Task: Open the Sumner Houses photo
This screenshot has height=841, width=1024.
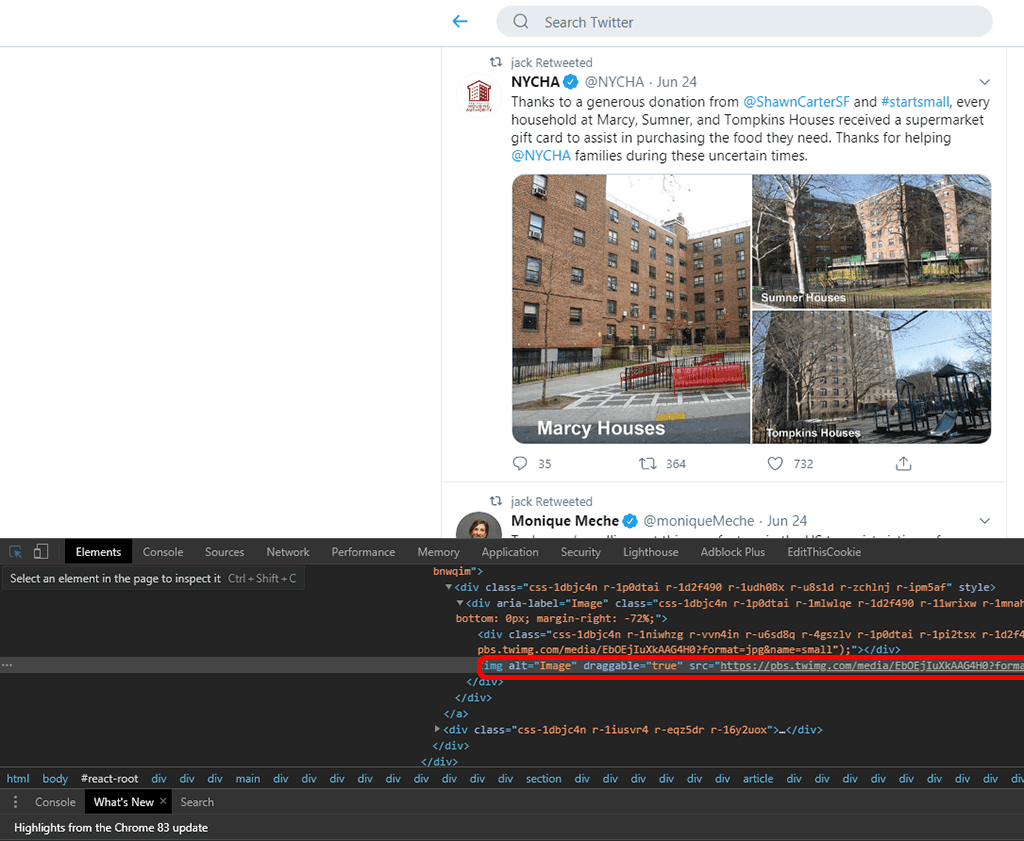Action: tap(871, 241)
